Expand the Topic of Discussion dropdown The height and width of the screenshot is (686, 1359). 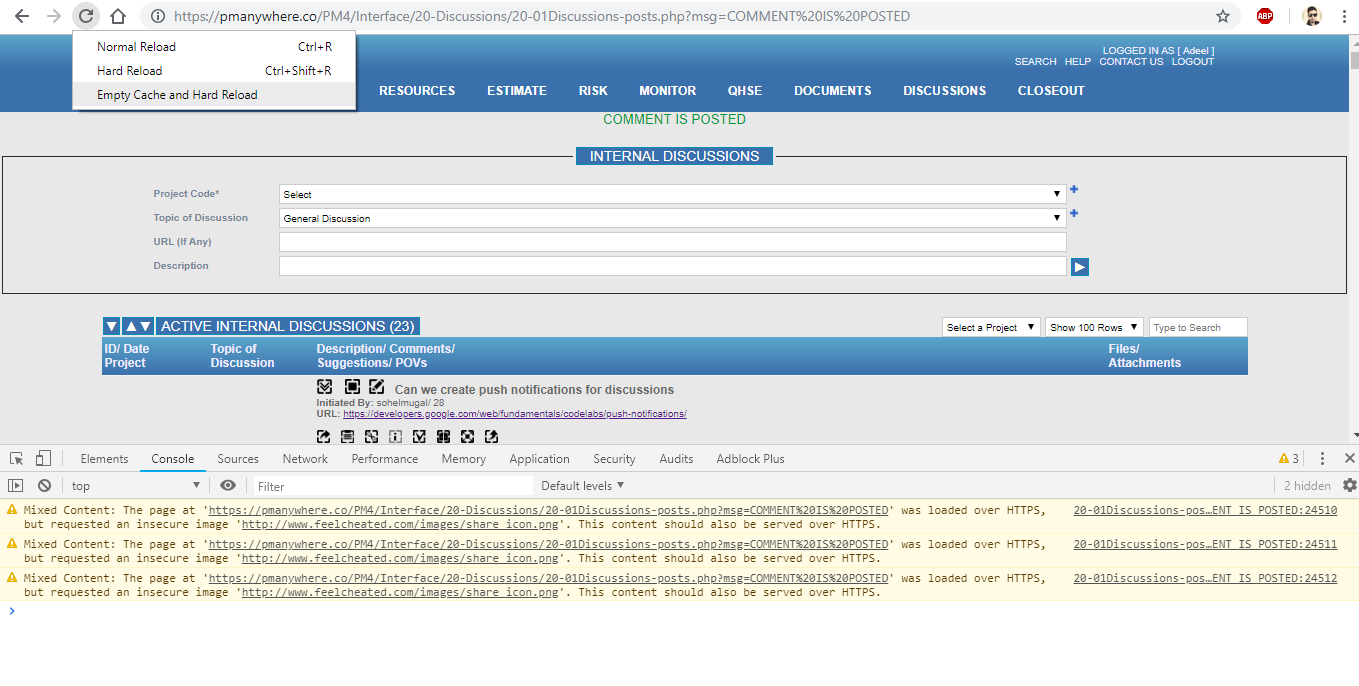click(672, 218)
